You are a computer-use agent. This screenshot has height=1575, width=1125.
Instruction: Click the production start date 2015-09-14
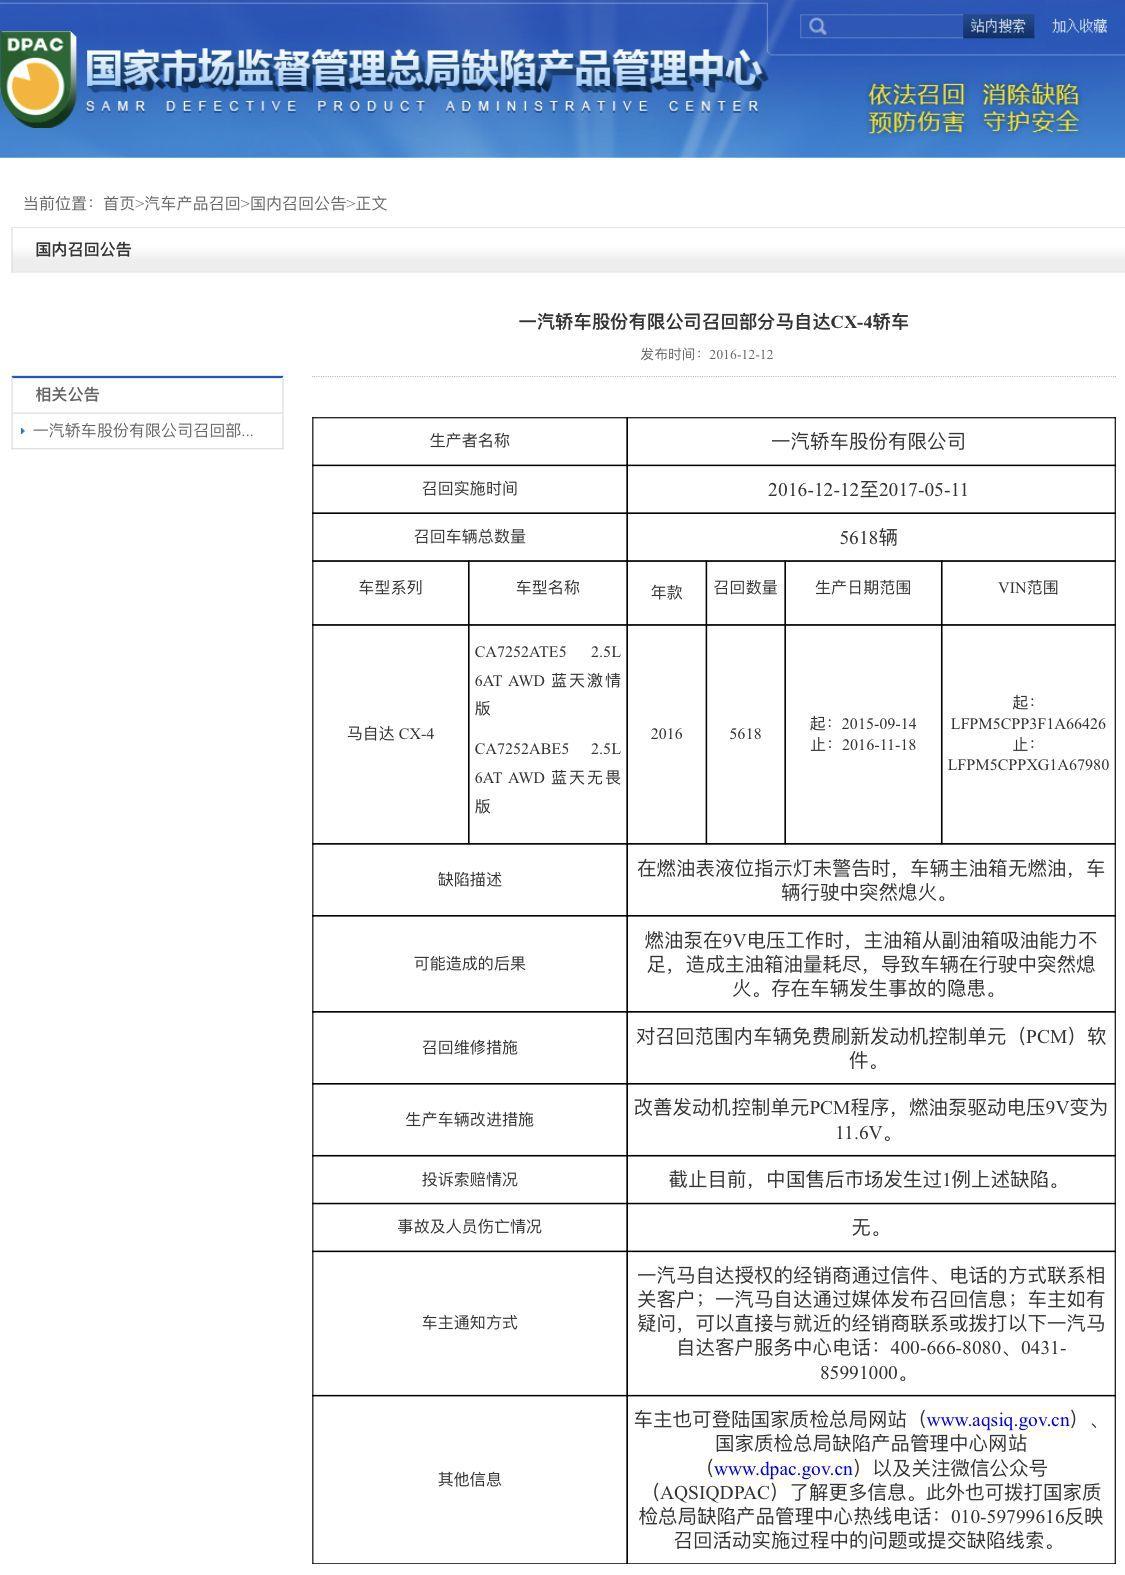click(878, 723)
